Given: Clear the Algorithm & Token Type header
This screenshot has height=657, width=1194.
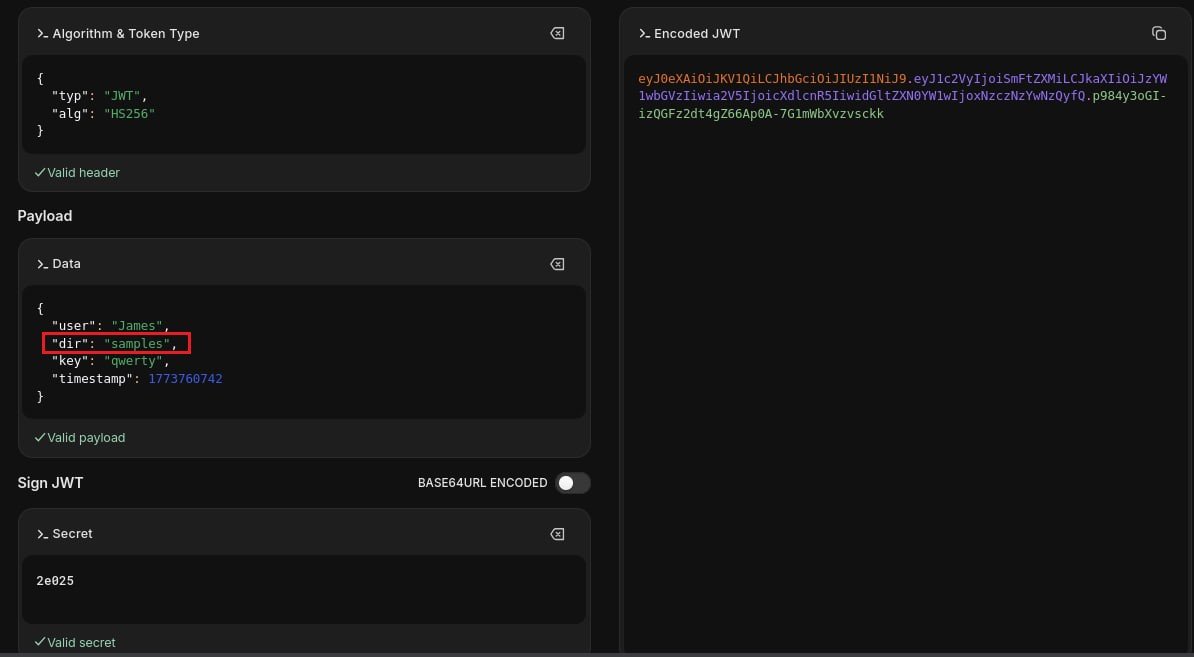Looking at the screenshot, I should point(557,34).
